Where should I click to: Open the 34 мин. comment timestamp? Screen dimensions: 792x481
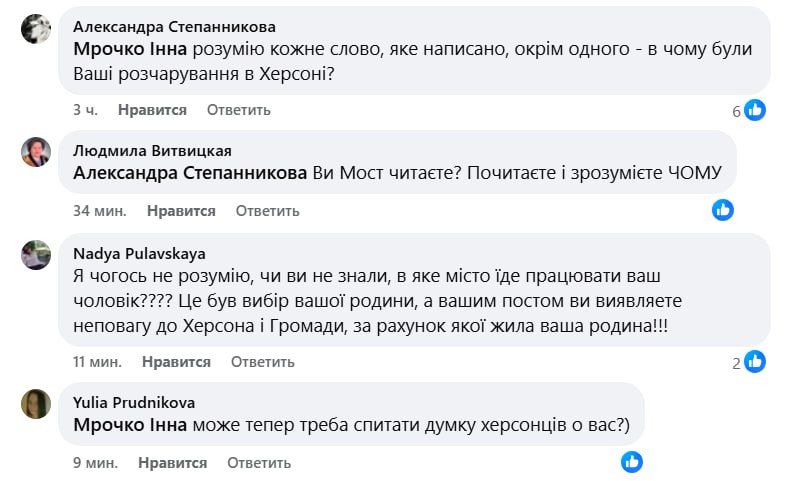tap(99, 211)
